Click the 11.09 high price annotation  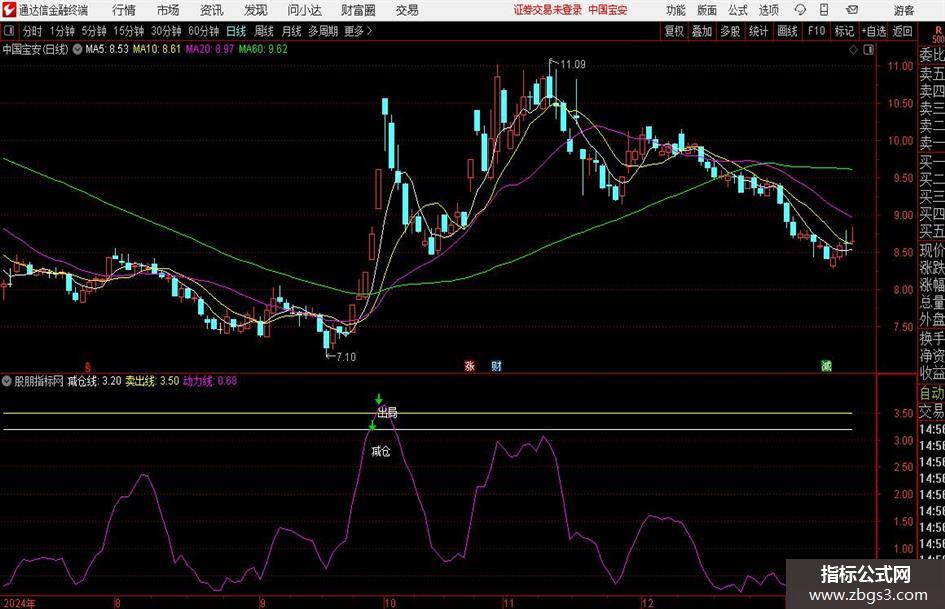(573, 65)
